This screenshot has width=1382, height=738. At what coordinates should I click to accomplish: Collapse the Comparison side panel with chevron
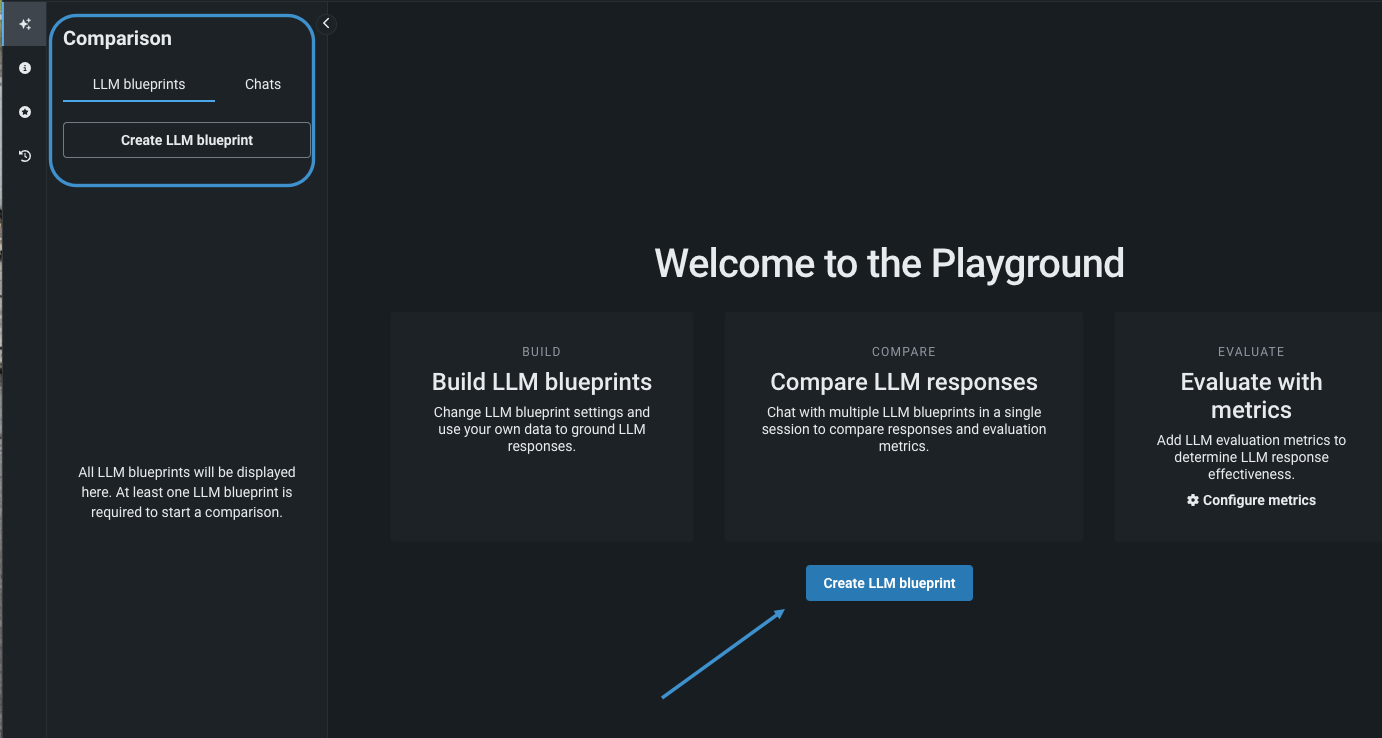[x=326, y=24]
